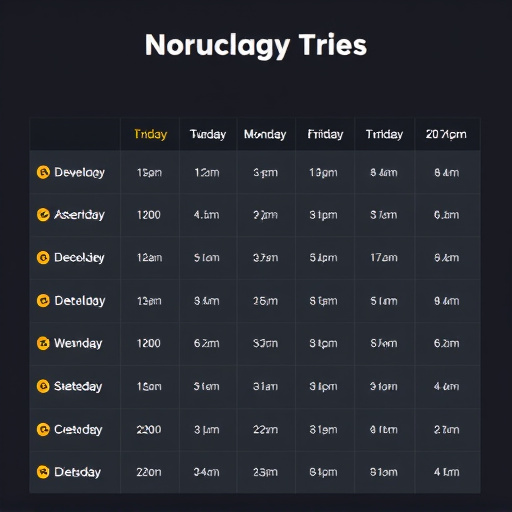This screenshot has width=512, height=512.
Task: Click the yellow icon beside Detelday
Action: tap(43, 301)
